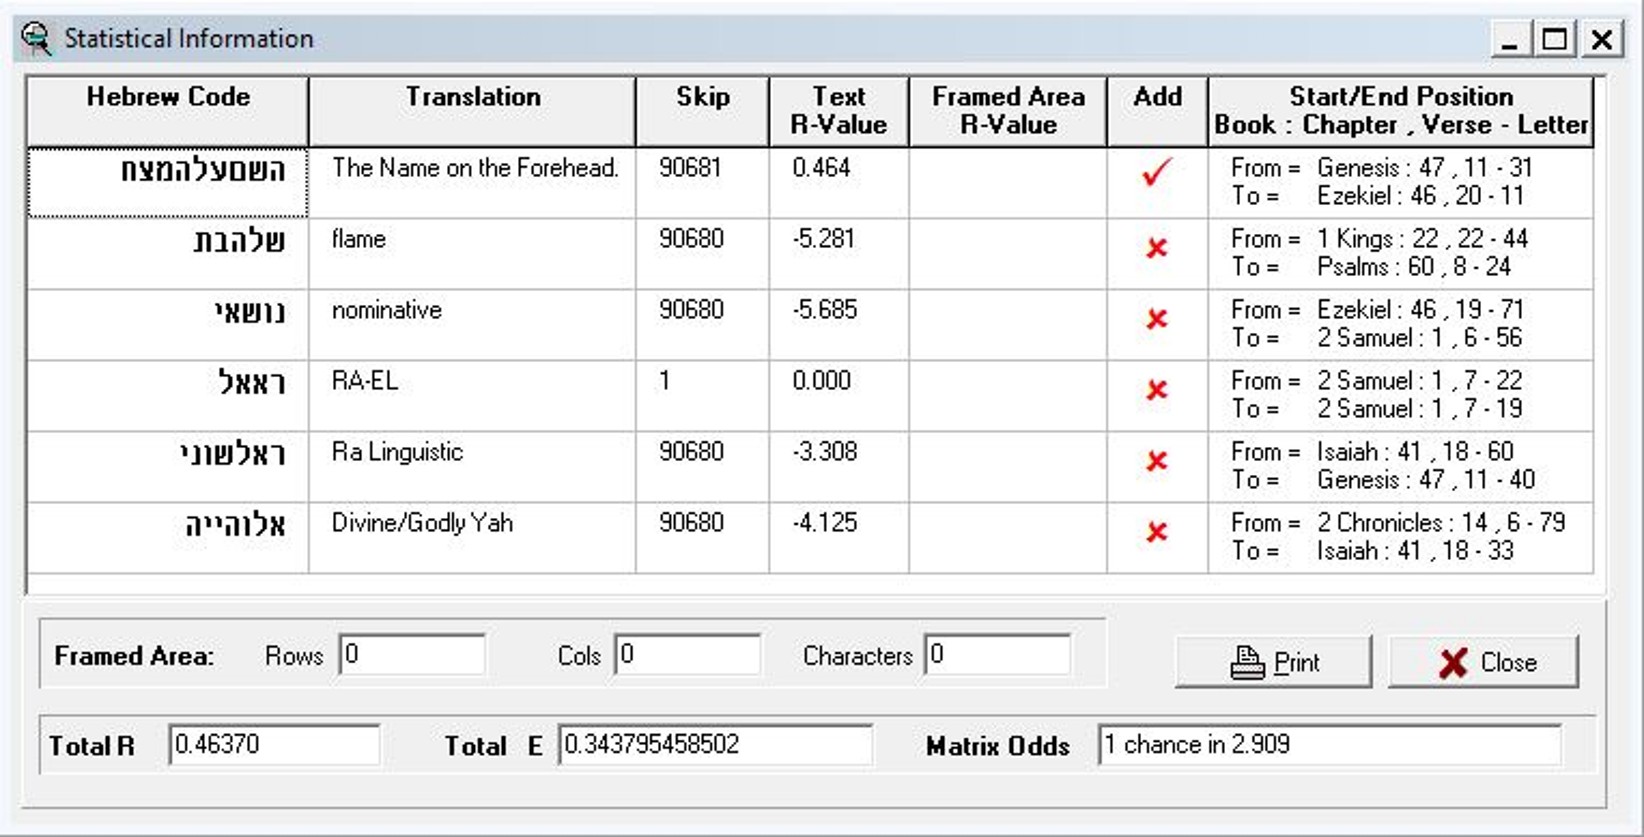Screen dimensions: 1644x837
Task: Select the Hebrew code cell for Divine/Godly Yah
Action: [x=168, y=538]
